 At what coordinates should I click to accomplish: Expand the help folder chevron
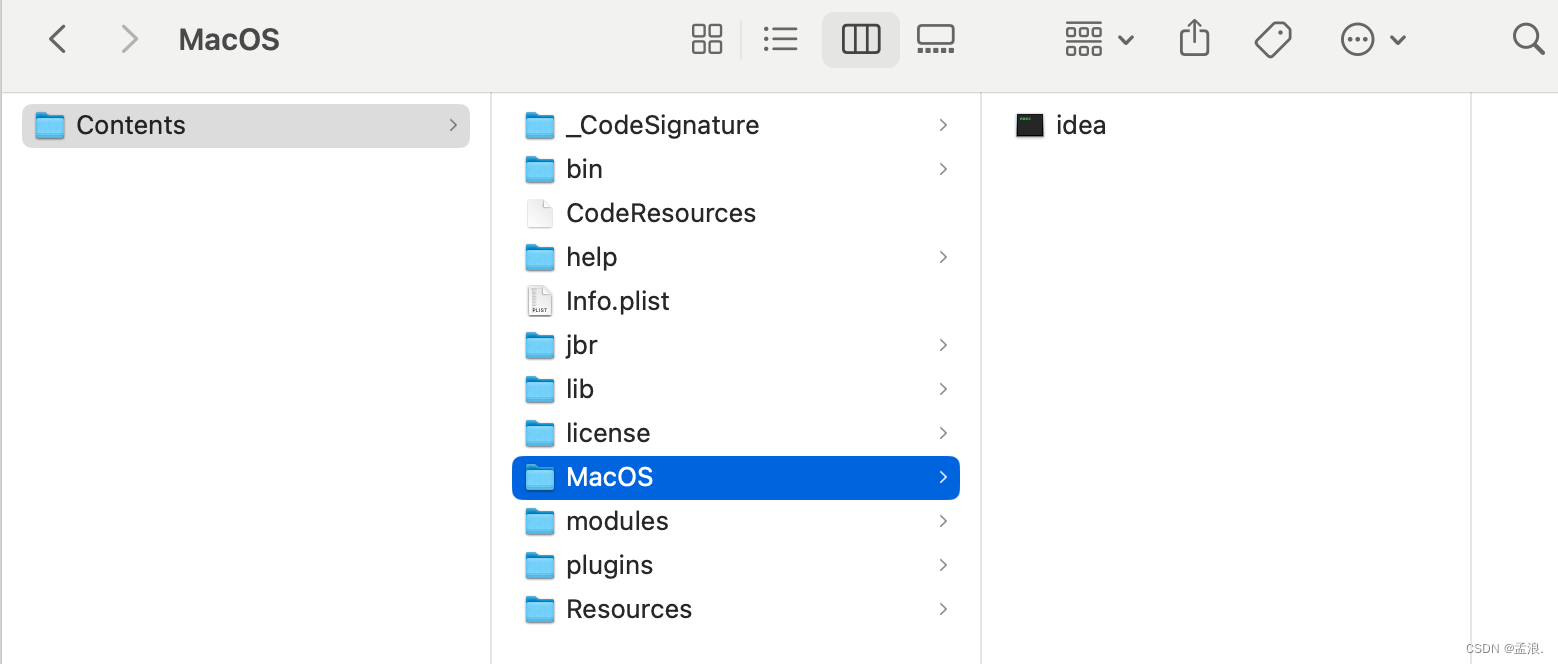tap(943, 257)
